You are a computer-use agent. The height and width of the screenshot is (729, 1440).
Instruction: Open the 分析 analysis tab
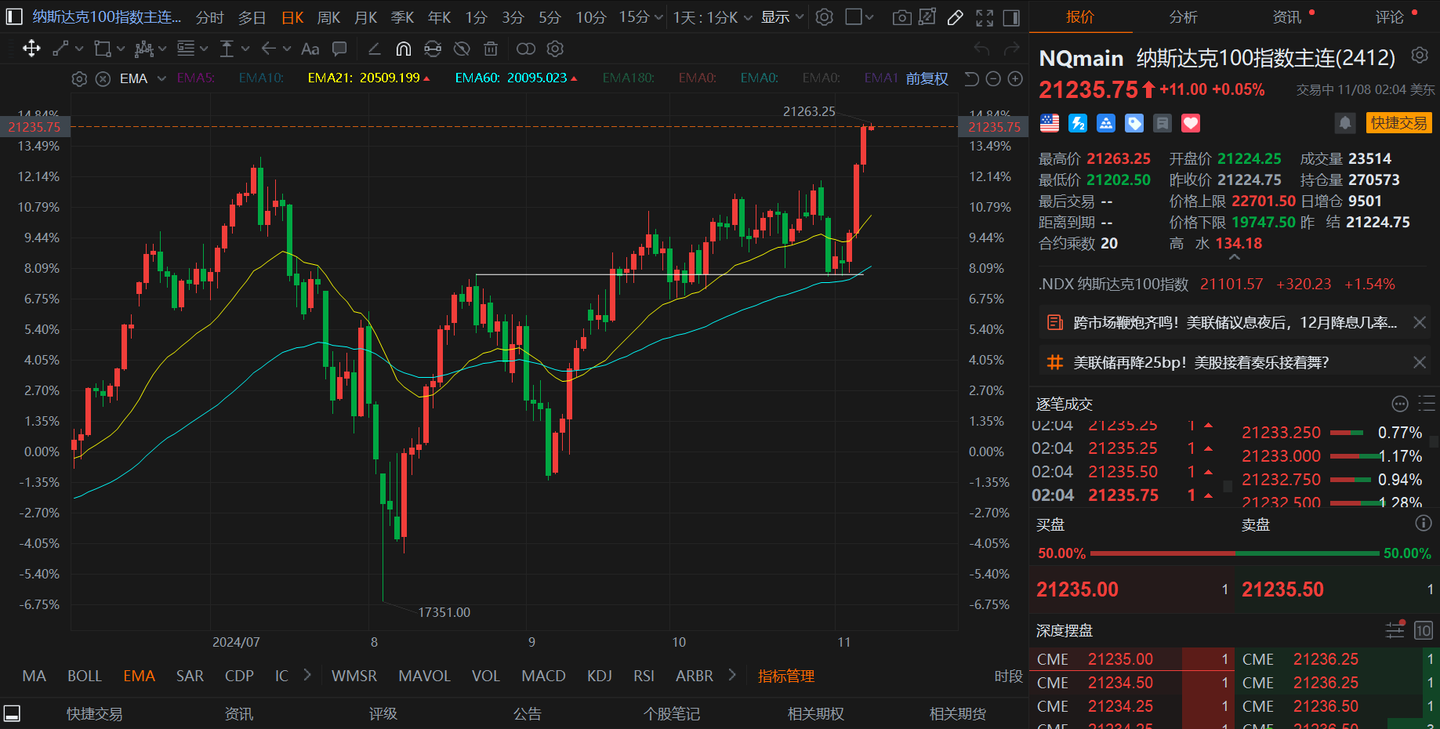click(1183, 17)
